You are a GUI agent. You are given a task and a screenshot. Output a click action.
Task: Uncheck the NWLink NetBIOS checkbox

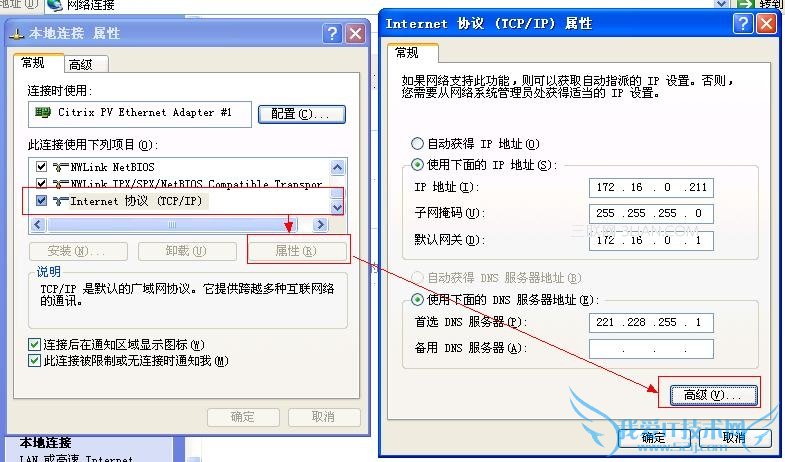tap(42, 166)
